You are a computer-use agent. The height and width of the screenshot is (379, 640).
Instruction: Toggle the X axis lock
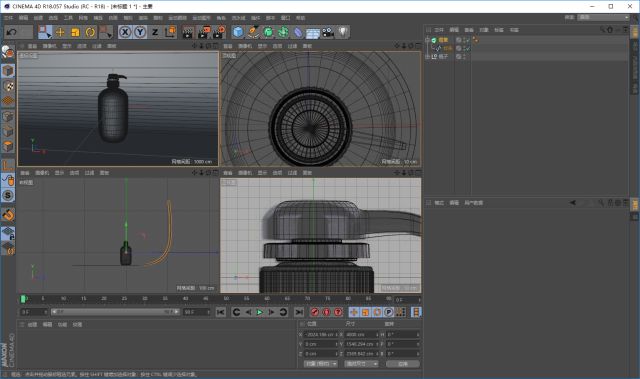point(125,32)
